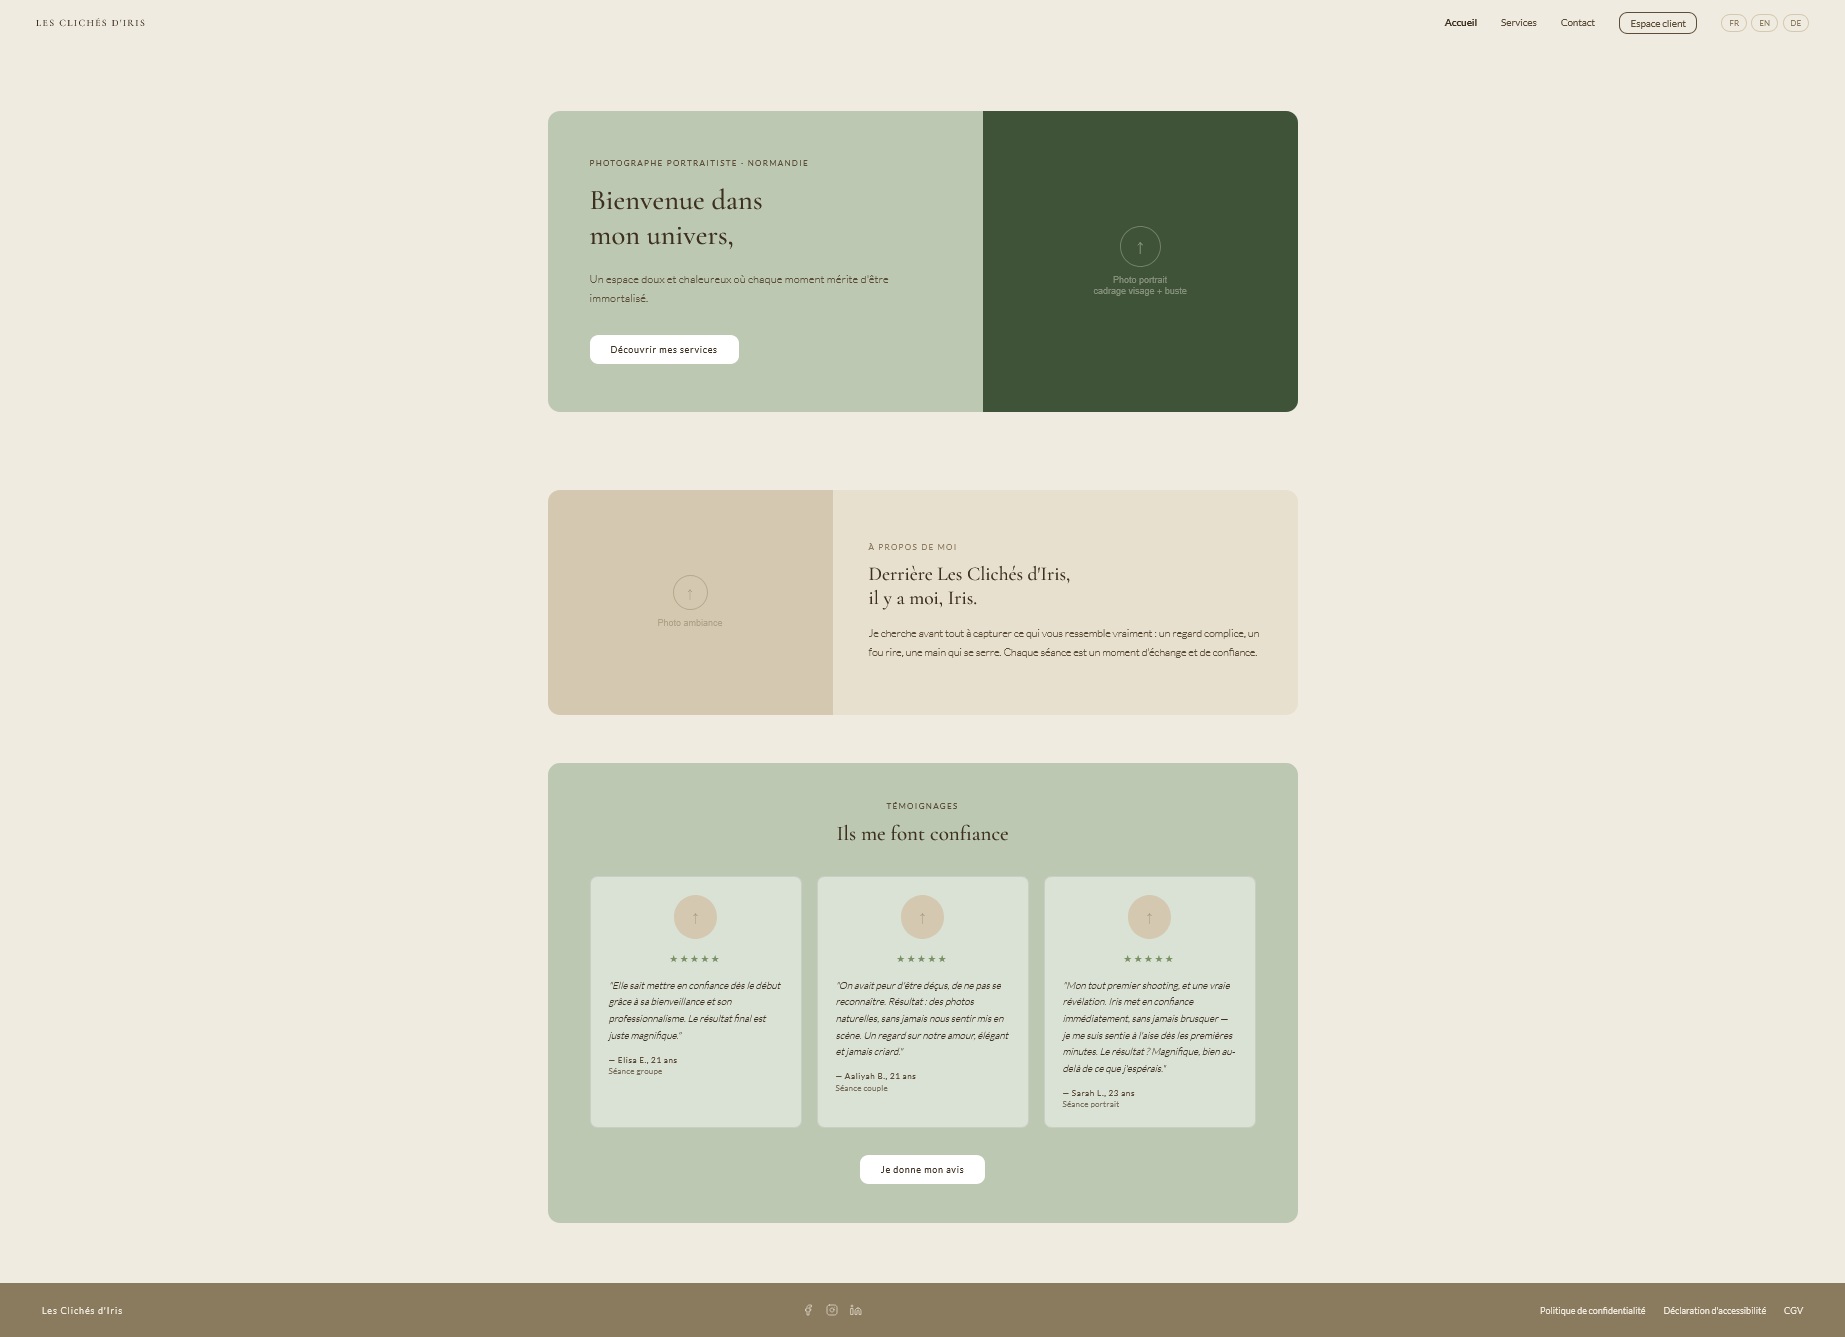This screenshot has width=1845, height=1337.
Task: Click the star rating on Sarah L.'s review
Action: click(x=1149, y=959)
